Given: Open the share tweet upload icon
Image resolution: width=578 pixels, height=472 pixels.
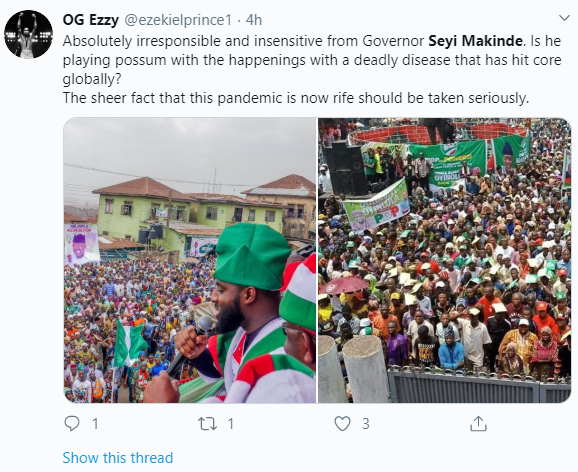Looking at the screenshot, I should [x=478, y=424].
